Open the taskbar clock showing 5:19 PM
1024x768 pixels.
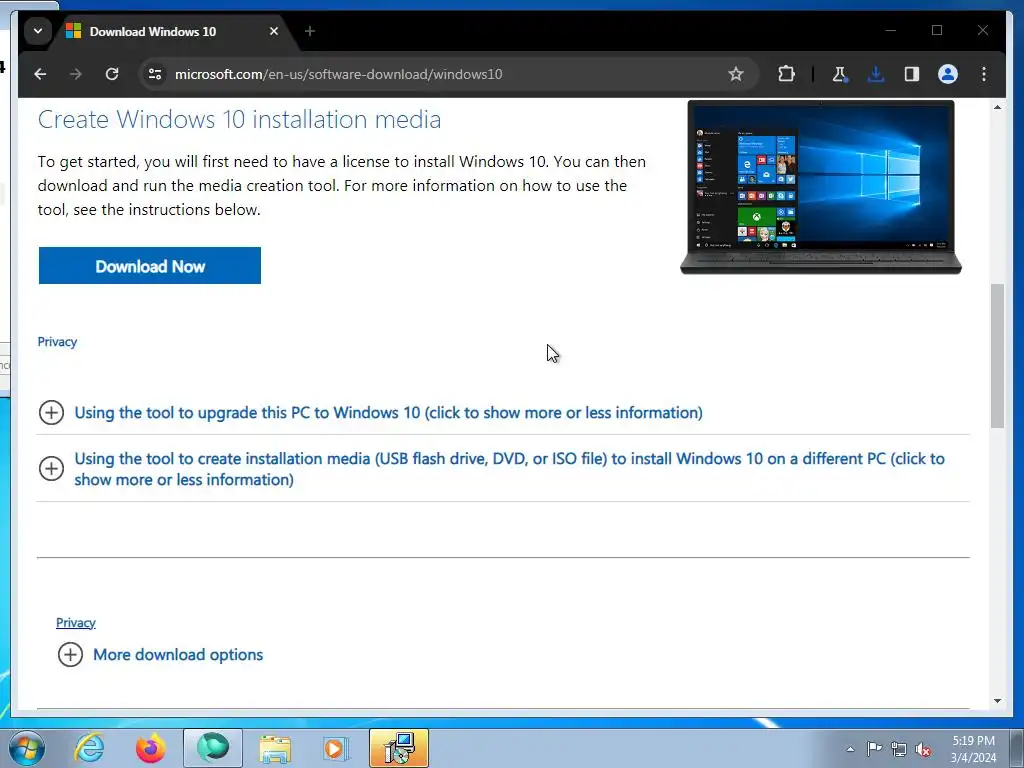pyautogui.click(x=973, y=749)
